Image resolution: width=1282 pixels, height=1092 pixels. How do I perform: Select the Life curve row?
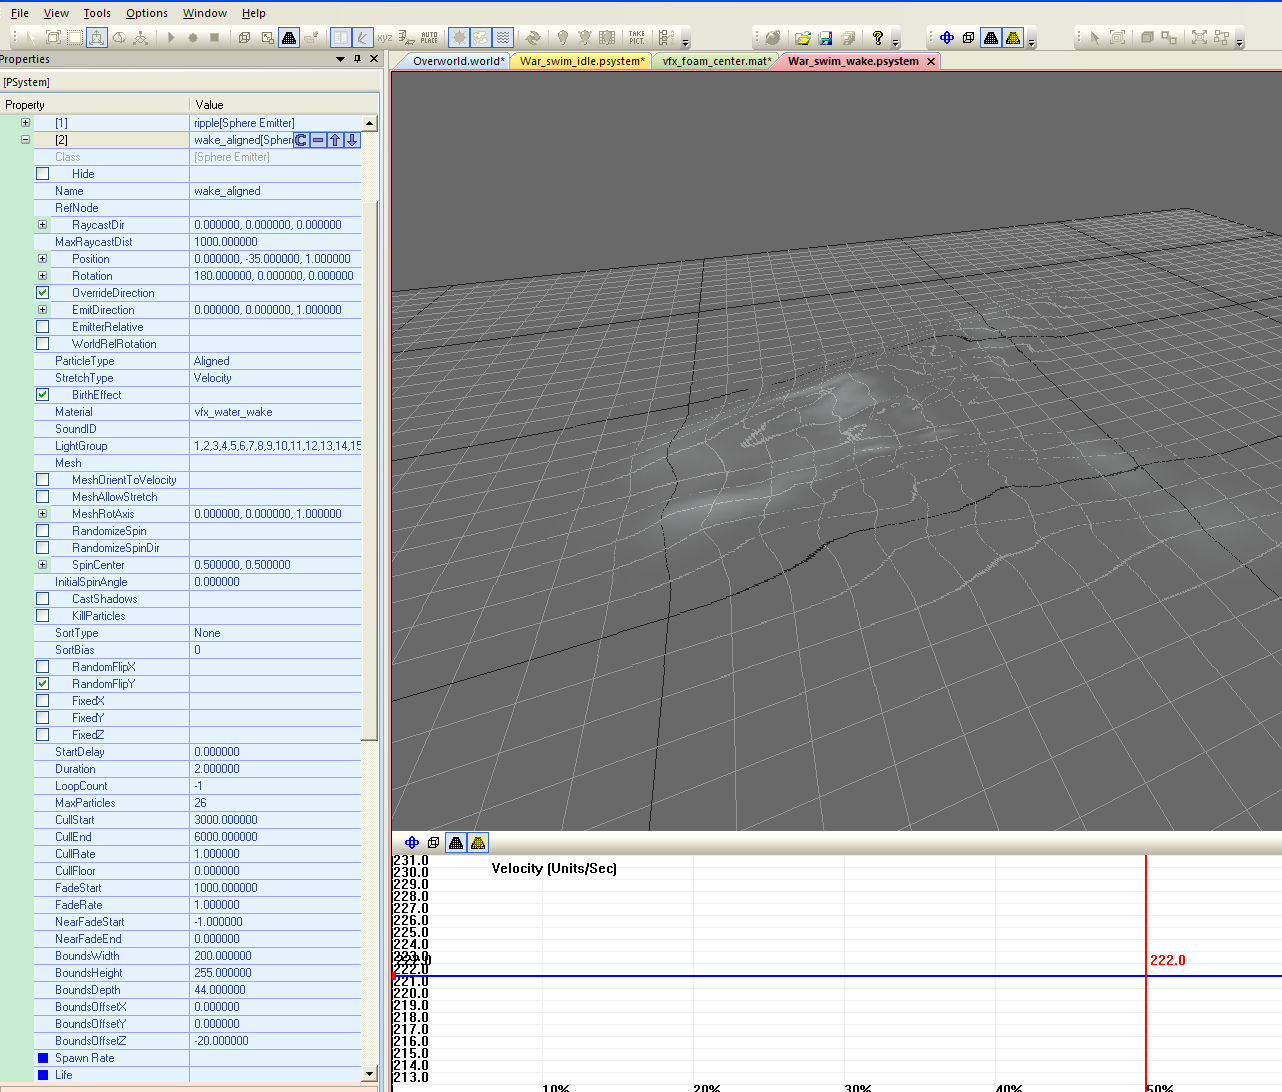coord(198,1075)
